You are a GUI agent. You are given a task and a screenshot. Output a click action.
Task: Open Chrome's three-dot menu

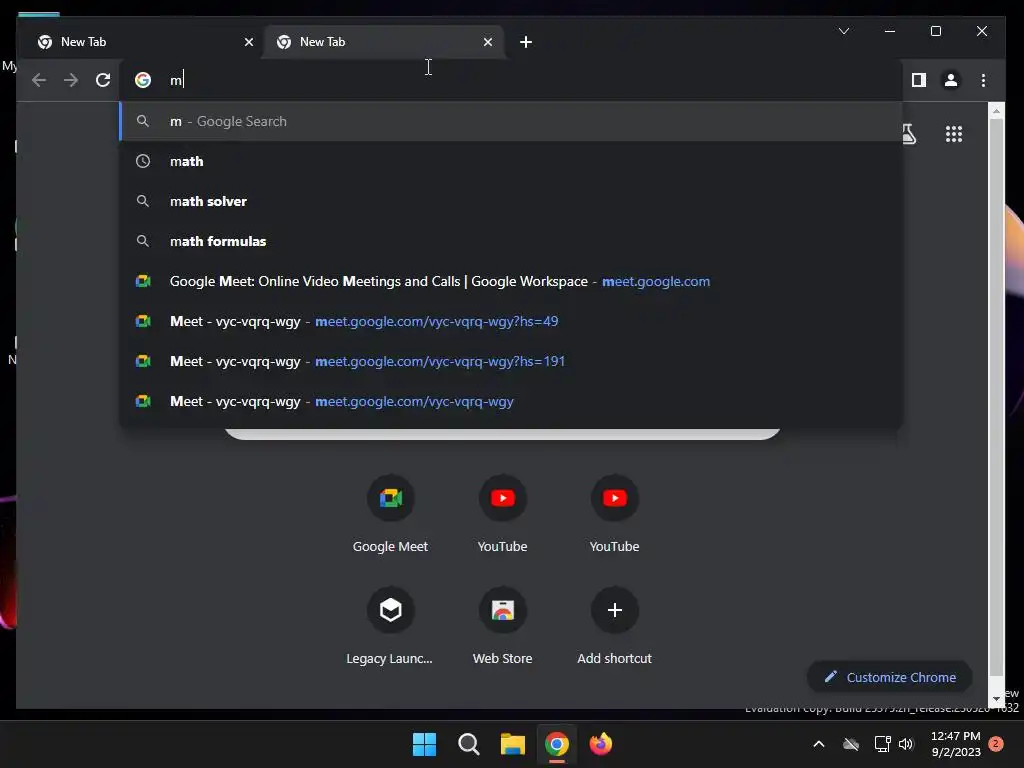click(983, 80)
